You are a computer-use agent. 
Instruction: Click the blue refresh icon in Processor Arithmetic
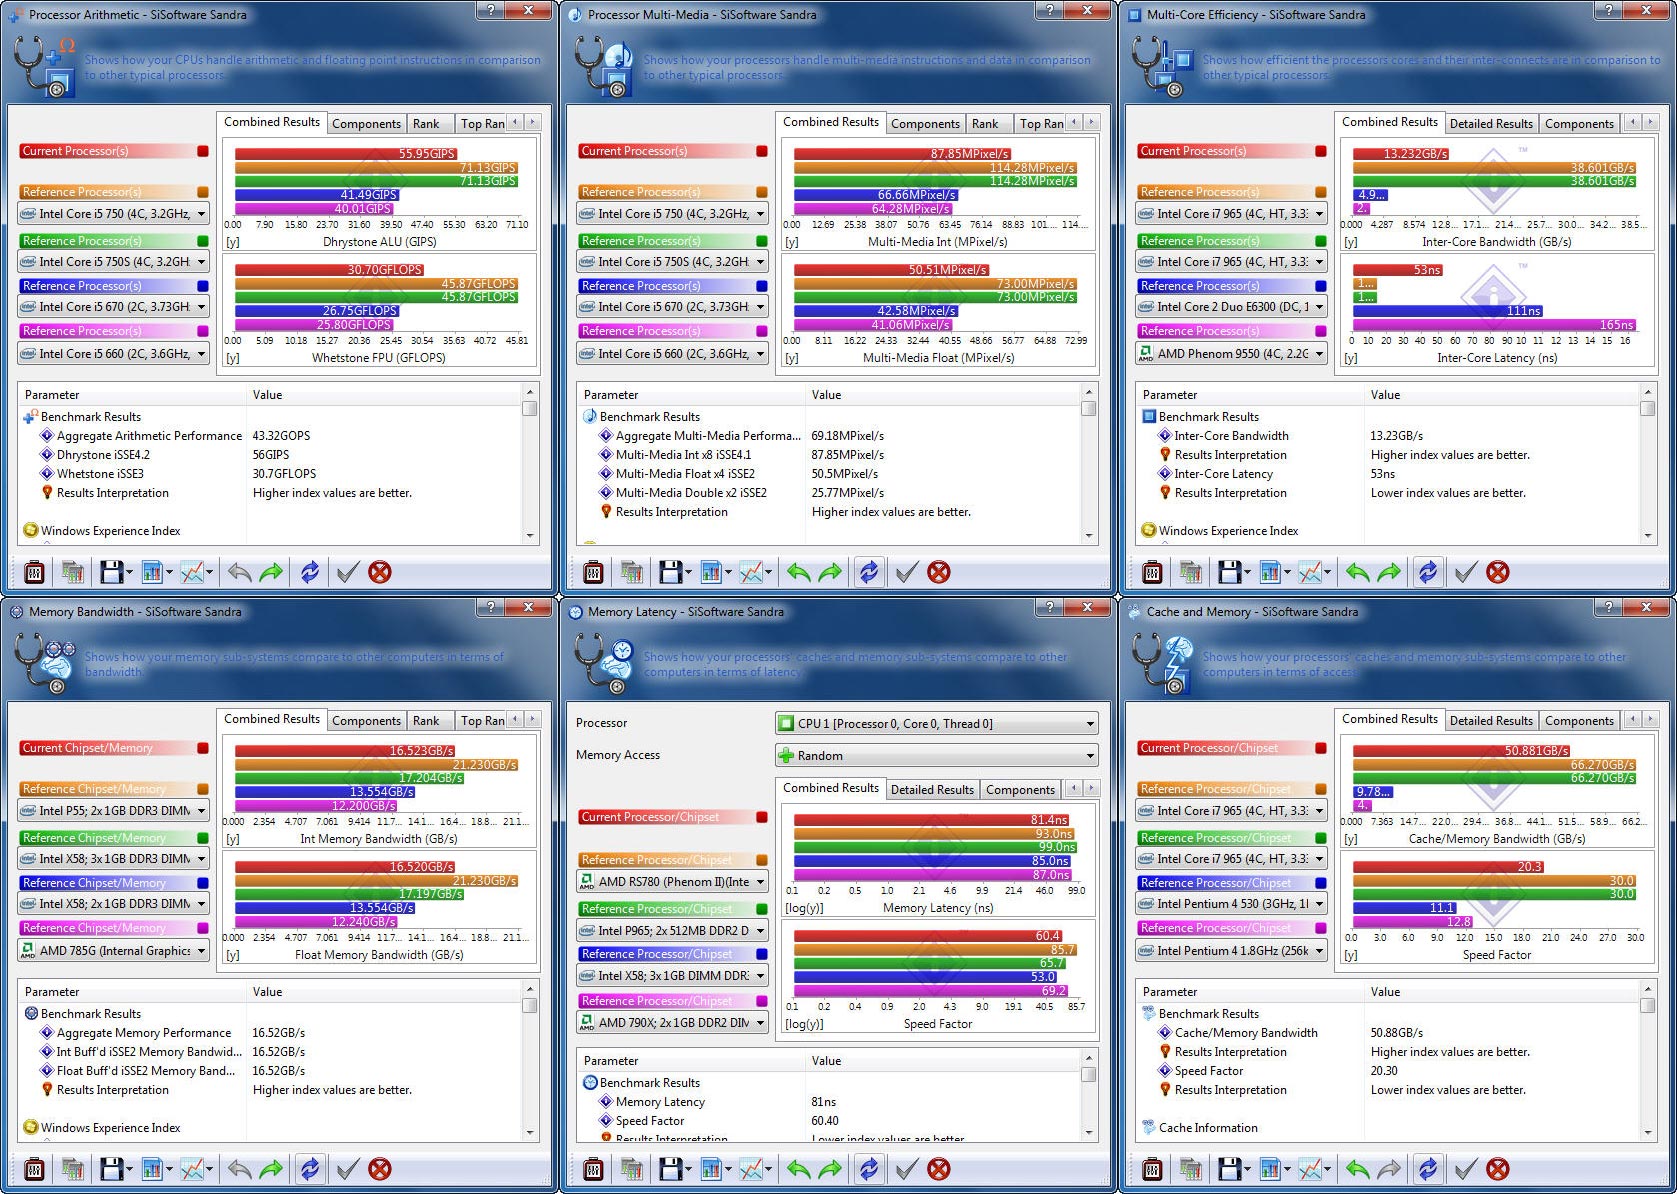pyautogui.click(x=310, y=572)
